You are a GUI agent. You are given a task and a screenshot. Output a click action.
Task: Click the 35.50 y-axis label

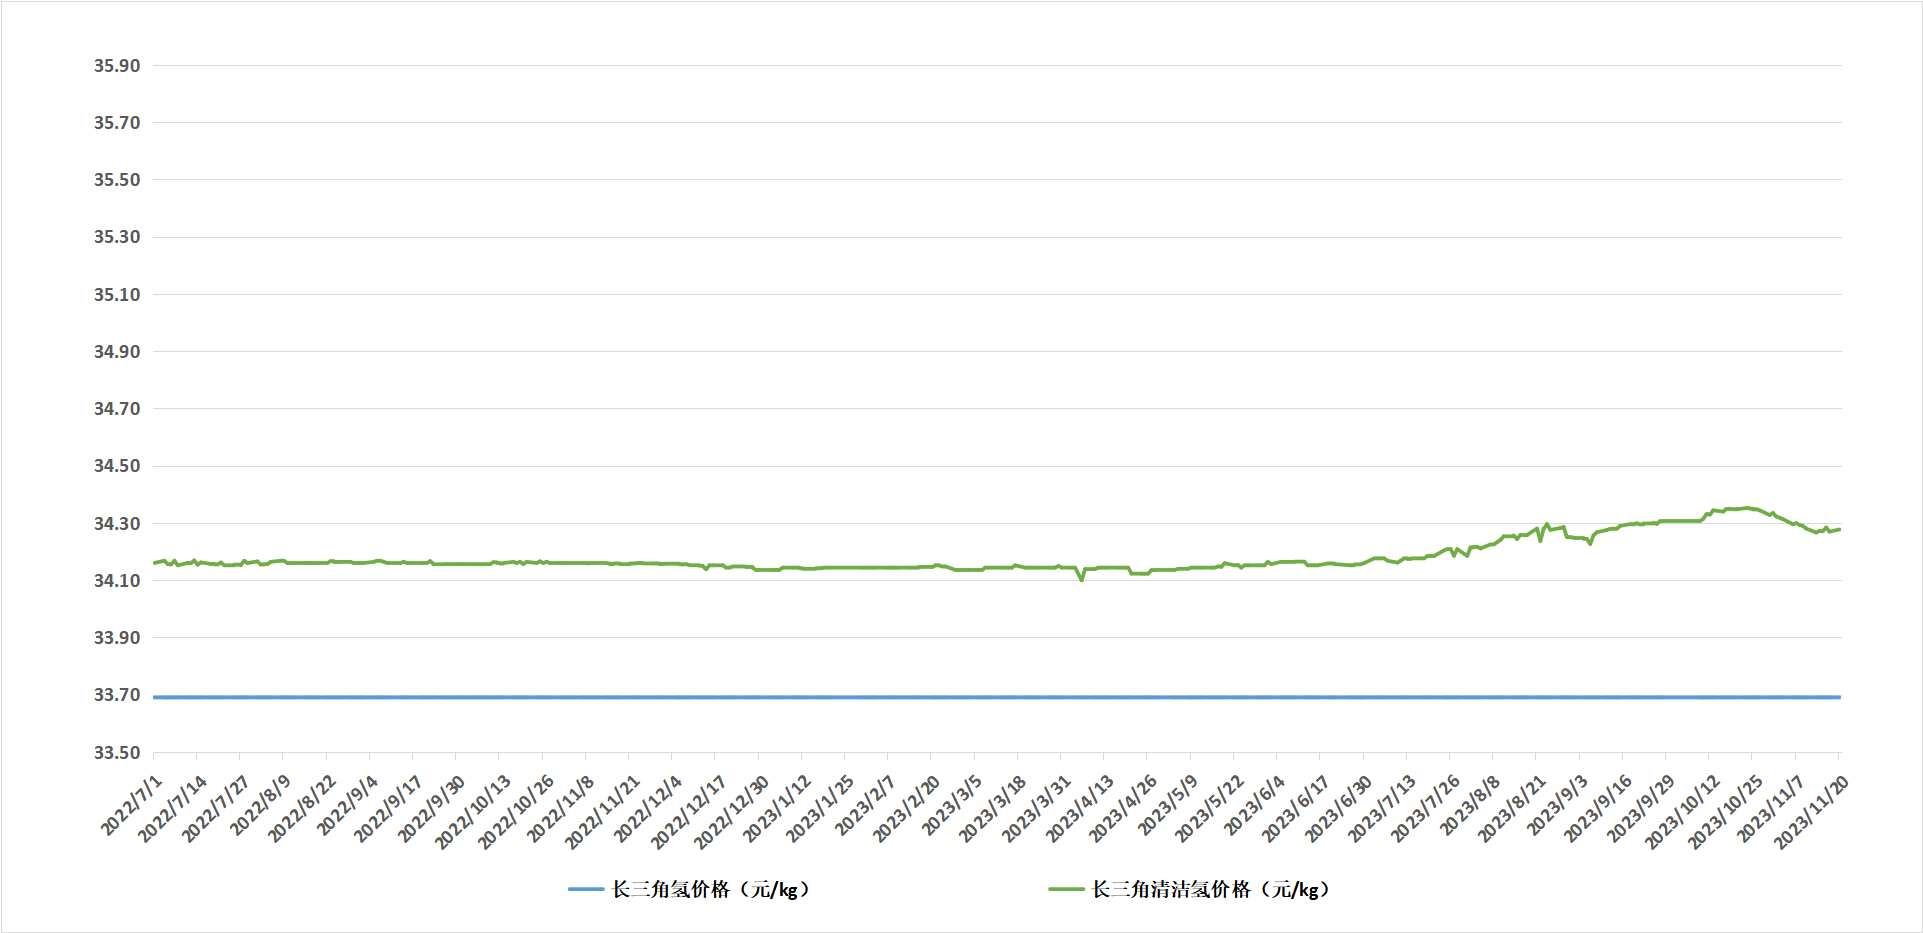point(117,180)
